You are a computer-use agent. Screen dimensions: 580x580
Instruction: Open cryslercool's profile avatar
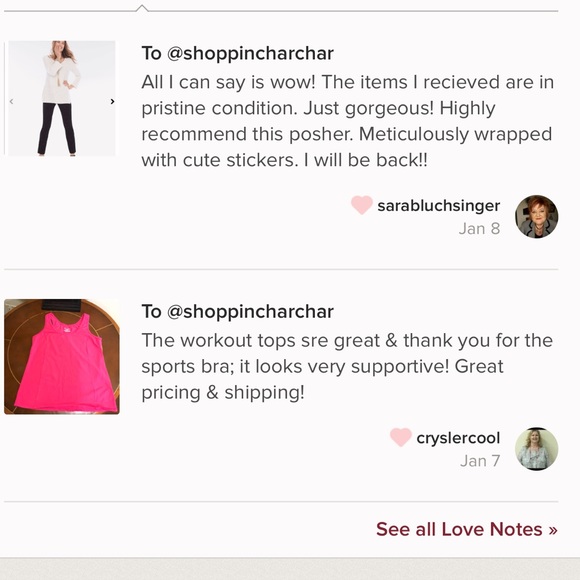click(x=536, y=449)
